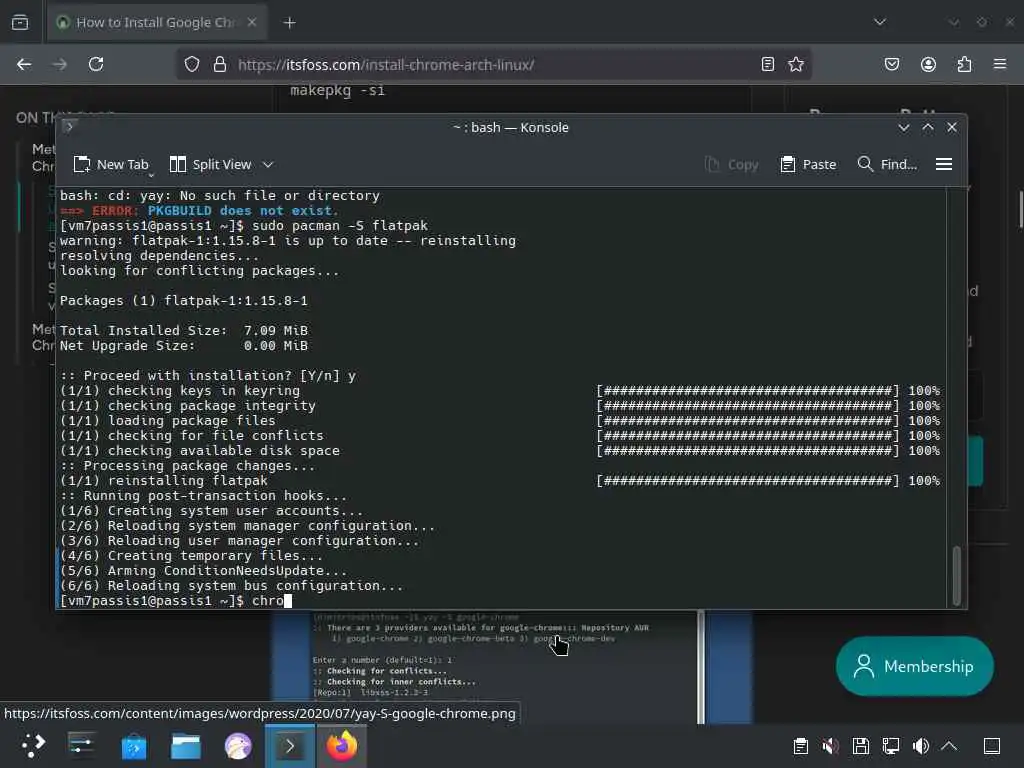1024x768 pixels.
Task: Expand Split View dropdown chevron
Action: 268,165
